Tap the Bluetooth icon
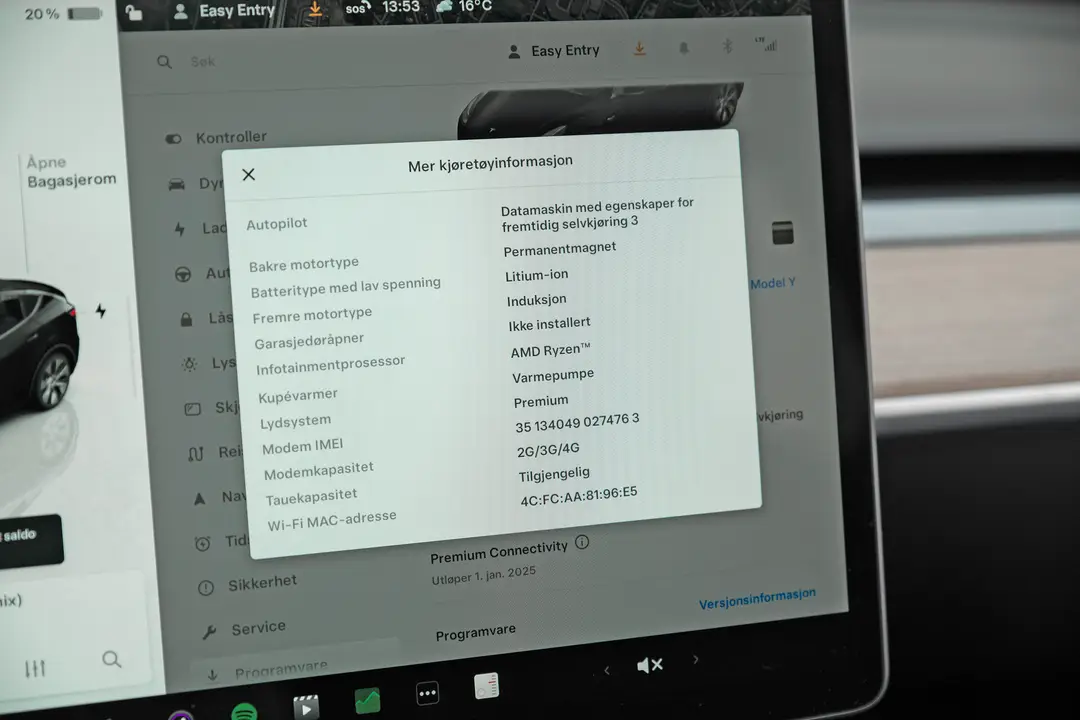 tap(727, 46)
